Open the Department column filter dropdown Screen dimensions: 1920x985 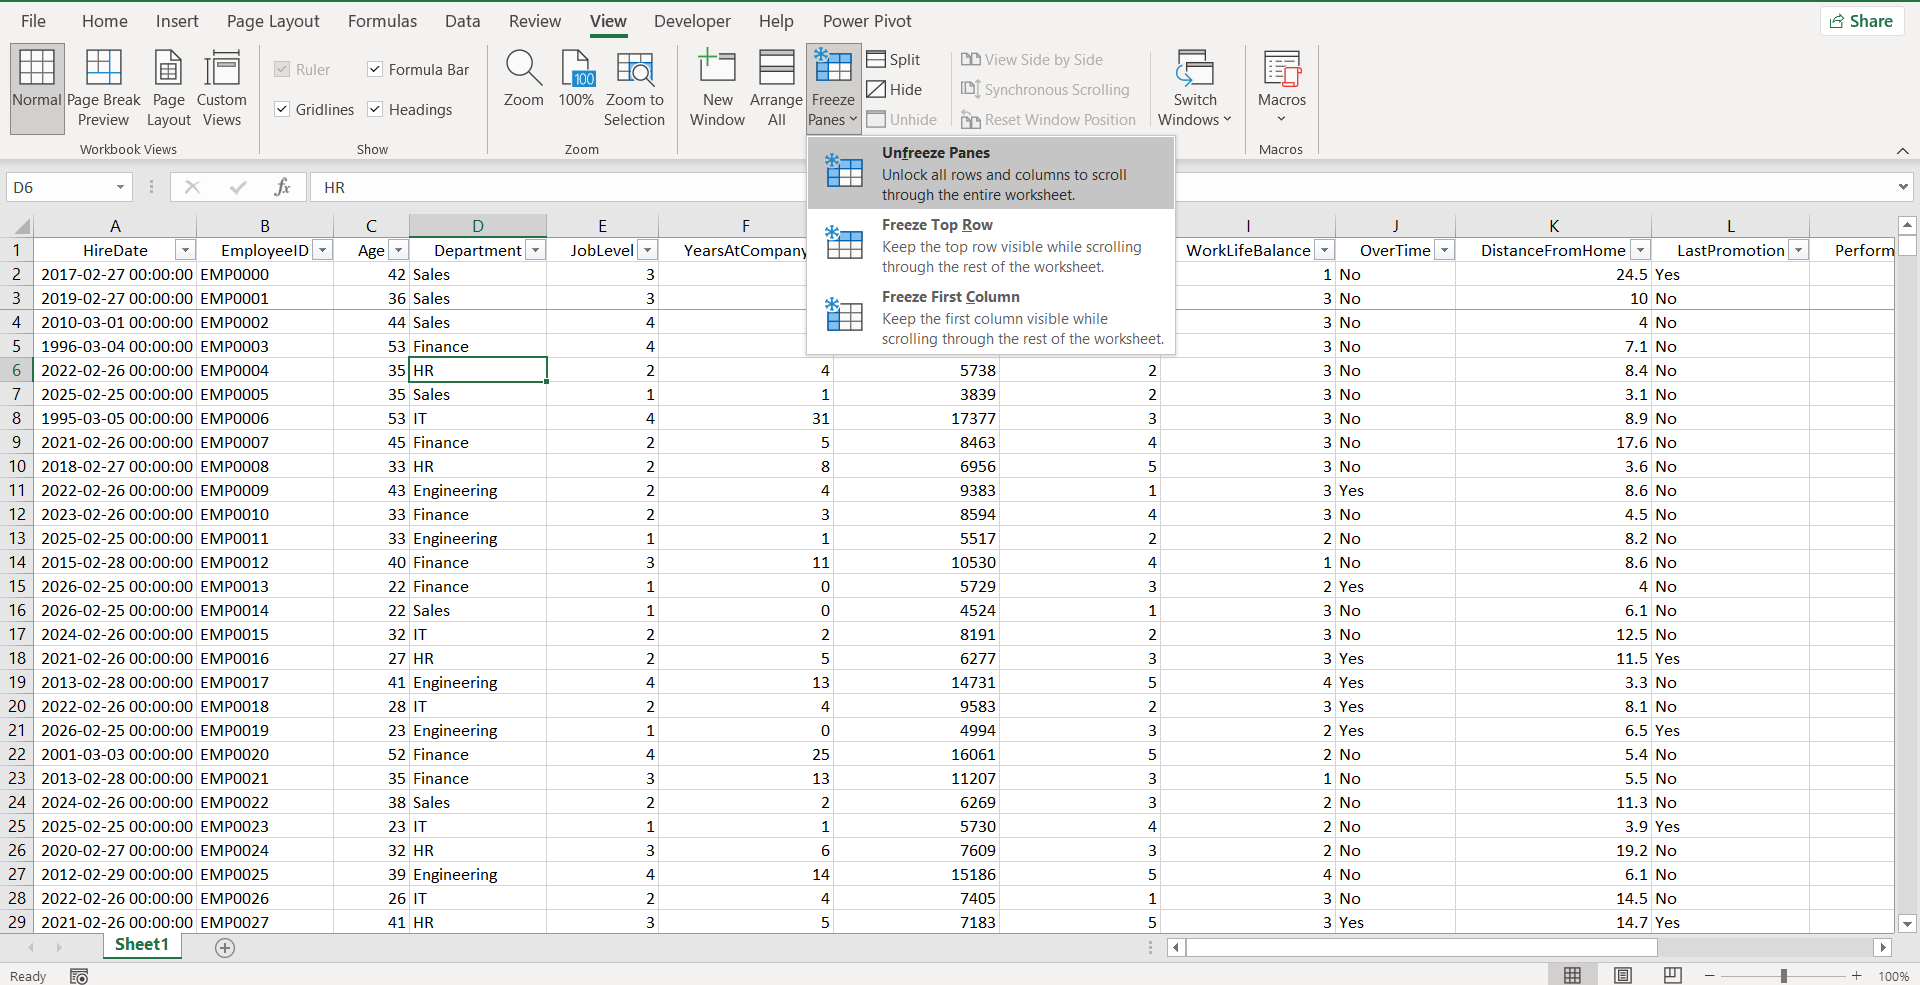536,250
